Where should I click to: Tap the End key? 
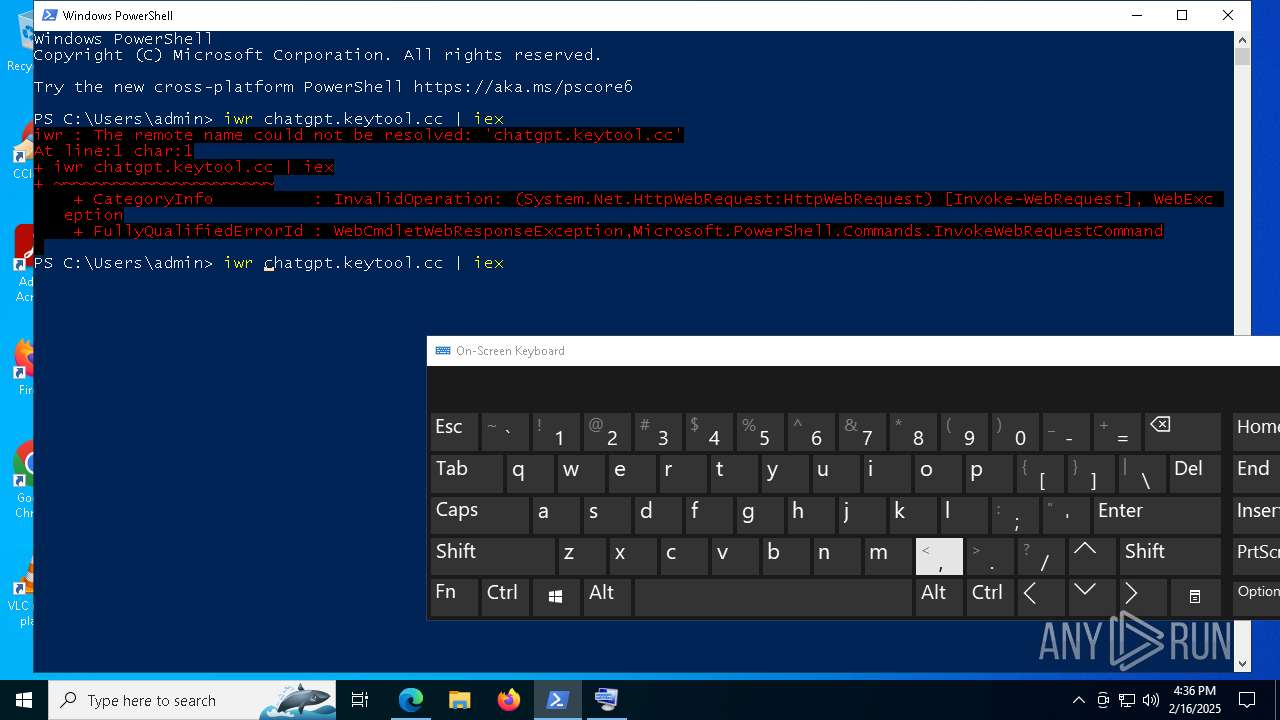(x=1256, y=473)
